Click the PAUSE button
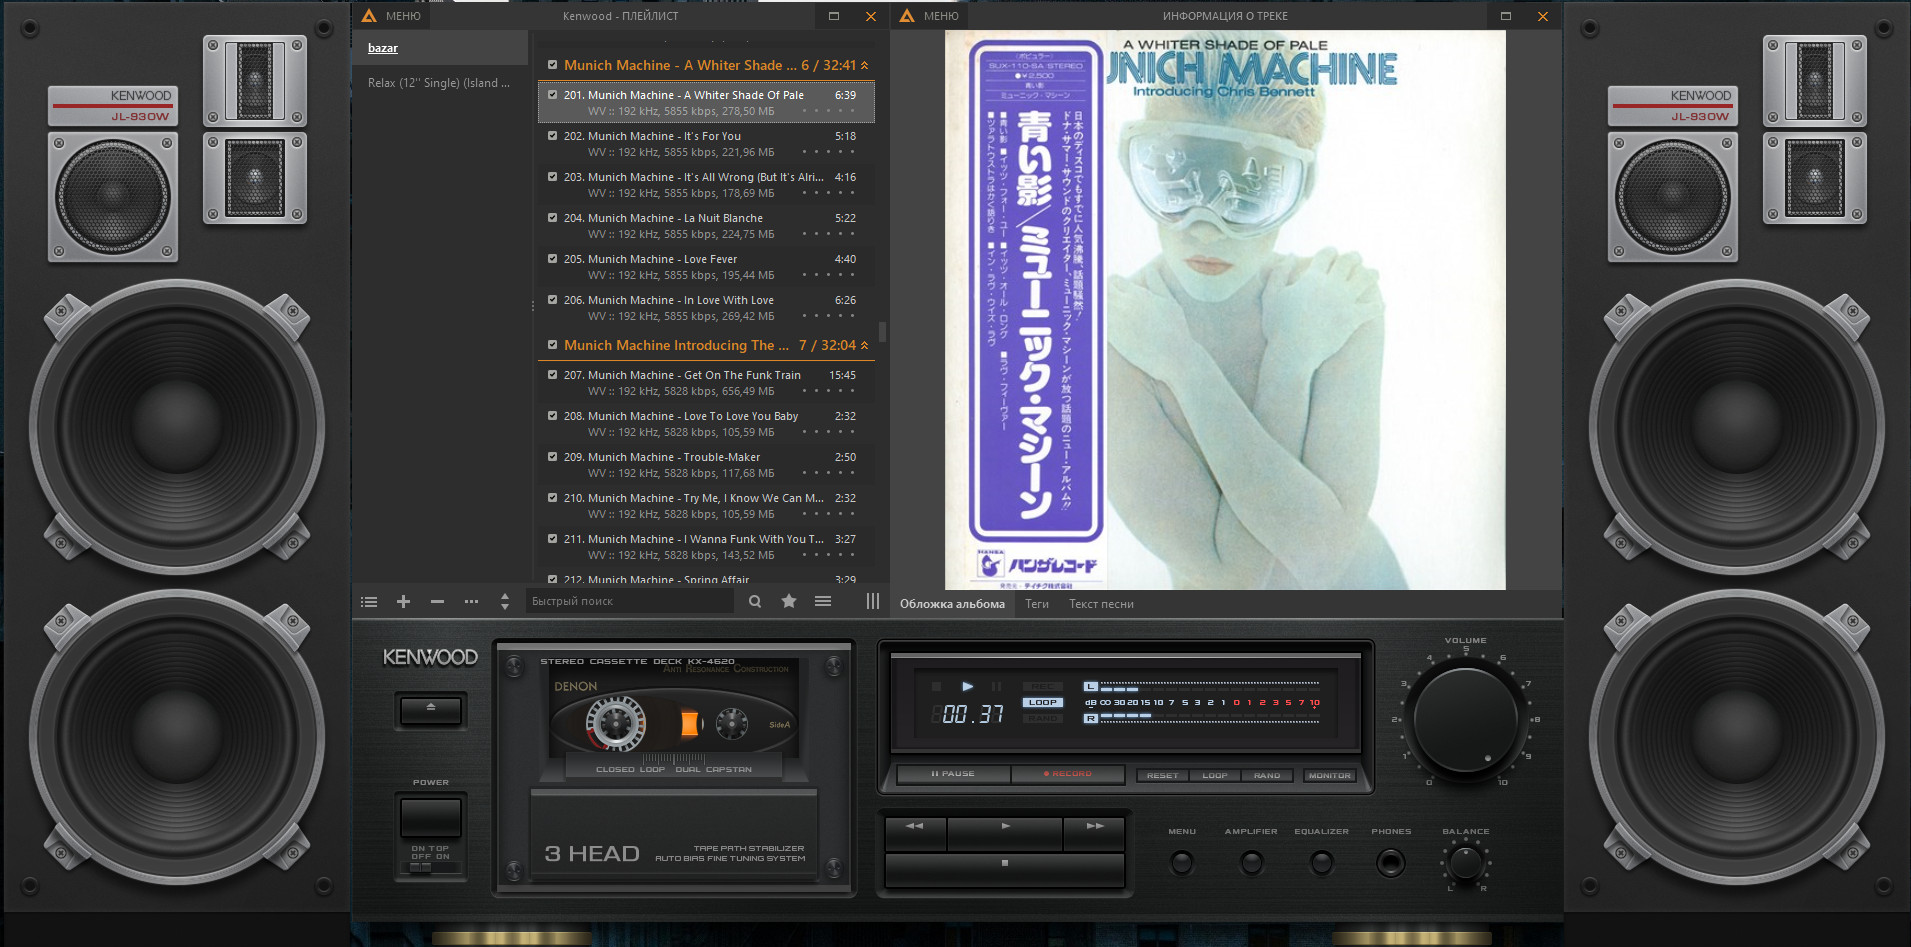 click(x=953, y=774)
